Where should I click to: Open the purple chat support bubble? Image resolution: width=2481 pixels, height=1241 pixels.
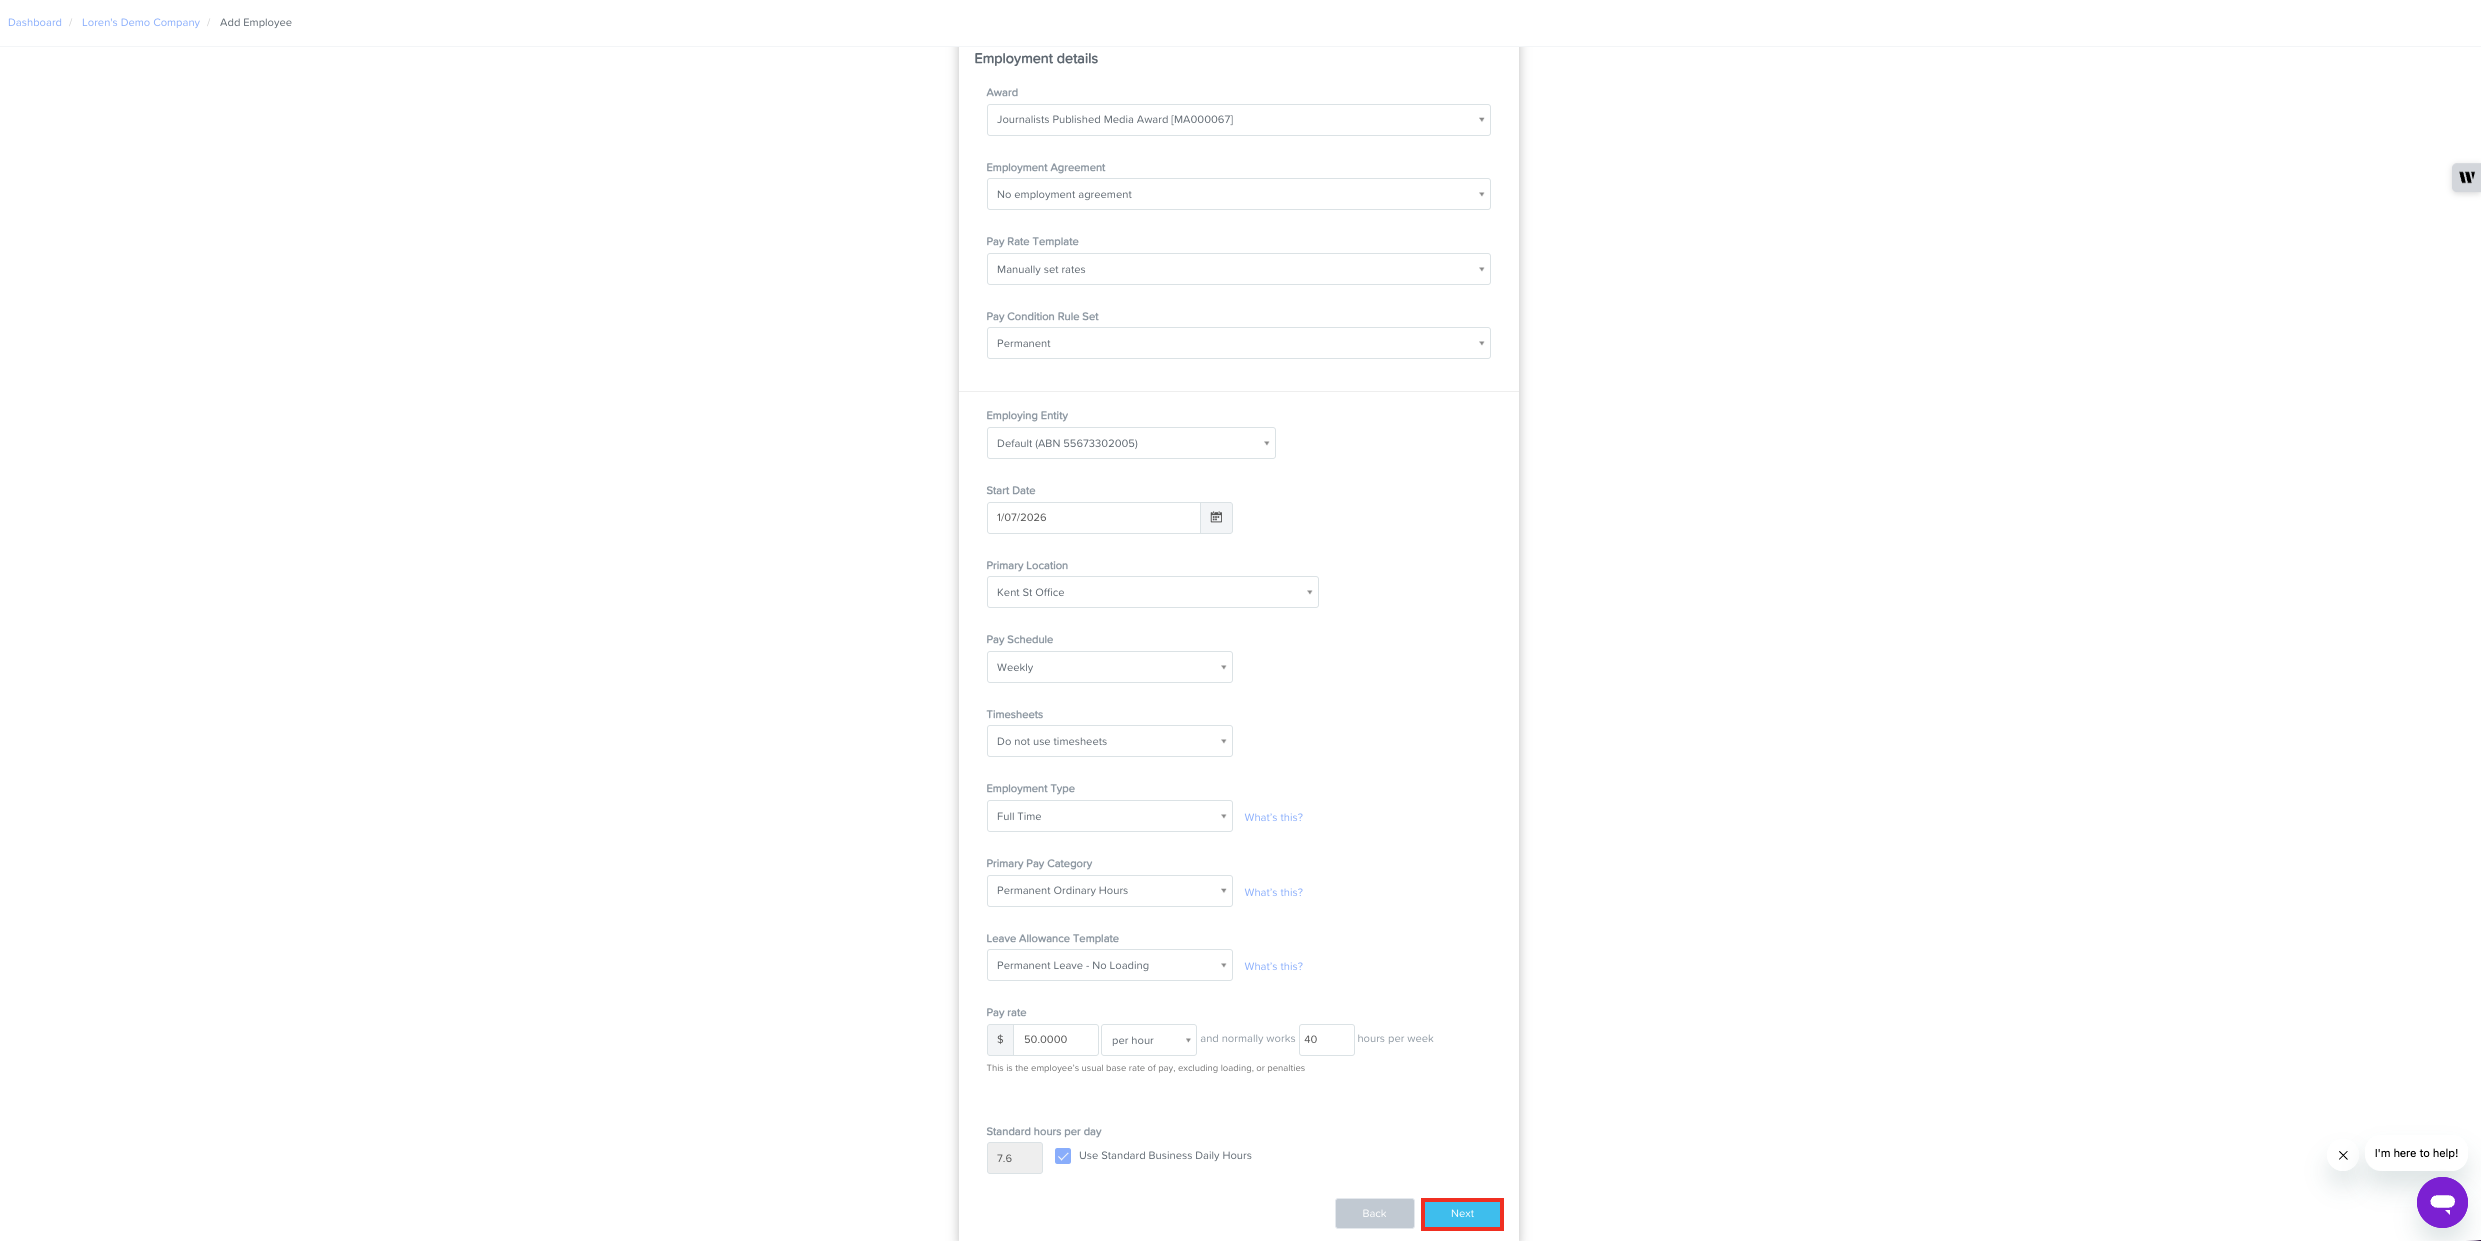tap(2442, 1202)
